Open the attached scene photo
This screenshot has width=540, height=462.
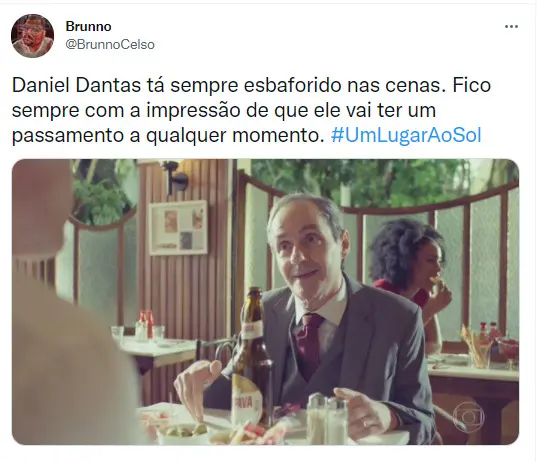(265, 302)
